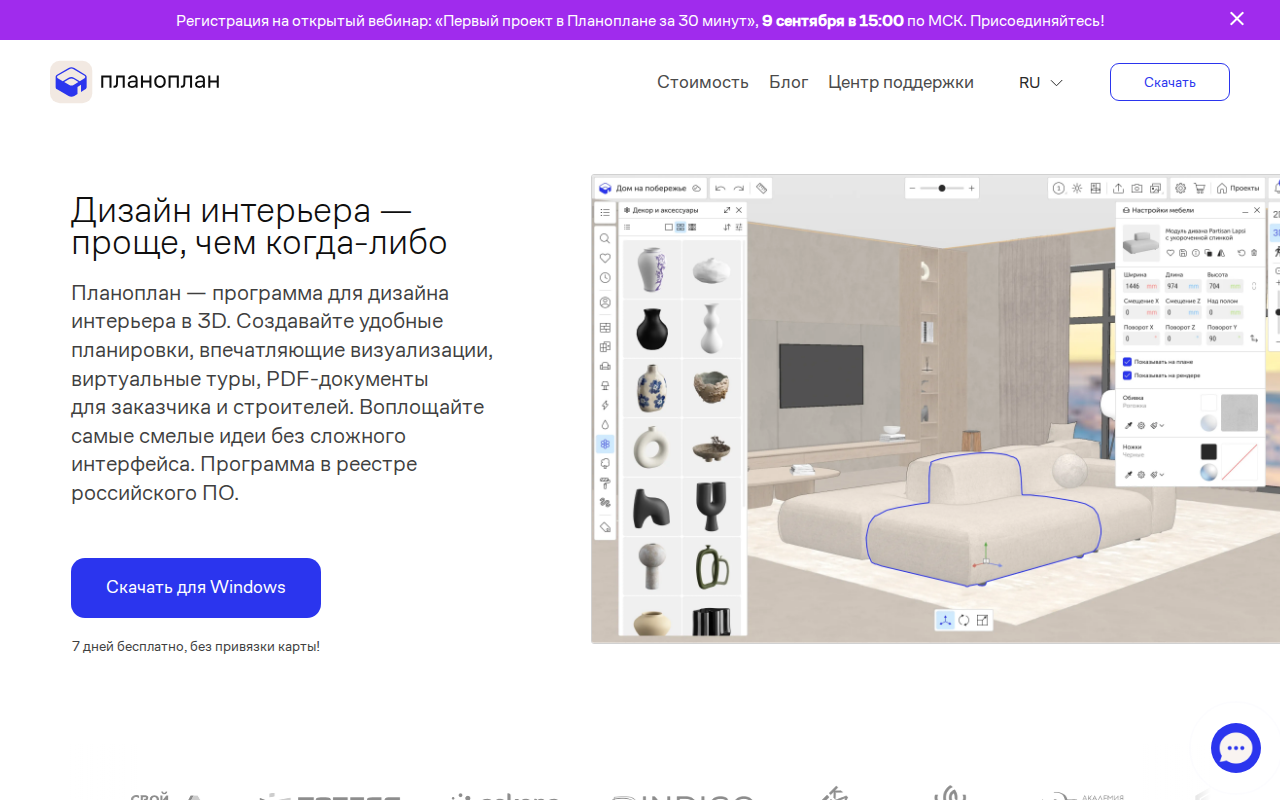This screenshot has height=800, width=1280.
Task: Select the sofa furniture category icon
Action: pos(605,366)
